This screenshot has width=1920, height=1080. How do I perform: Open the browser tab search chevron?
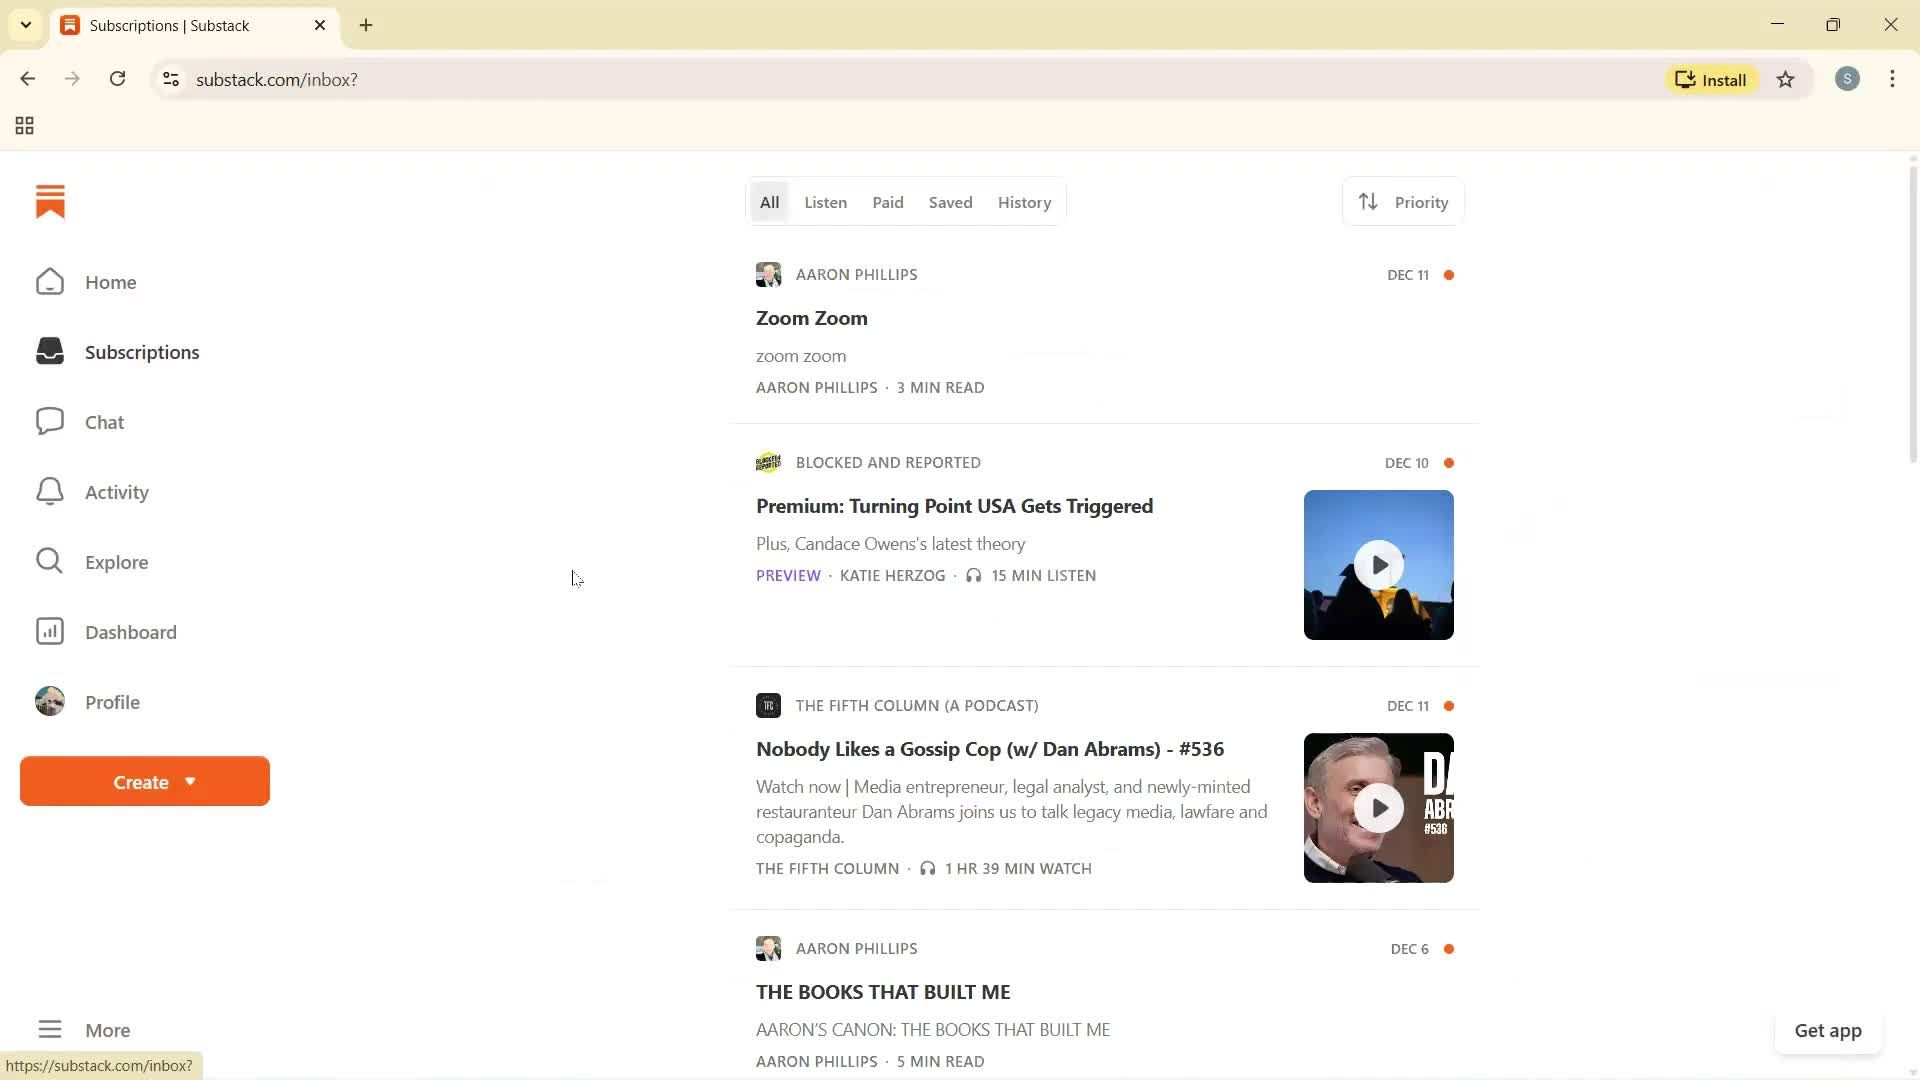pos(26,25)
